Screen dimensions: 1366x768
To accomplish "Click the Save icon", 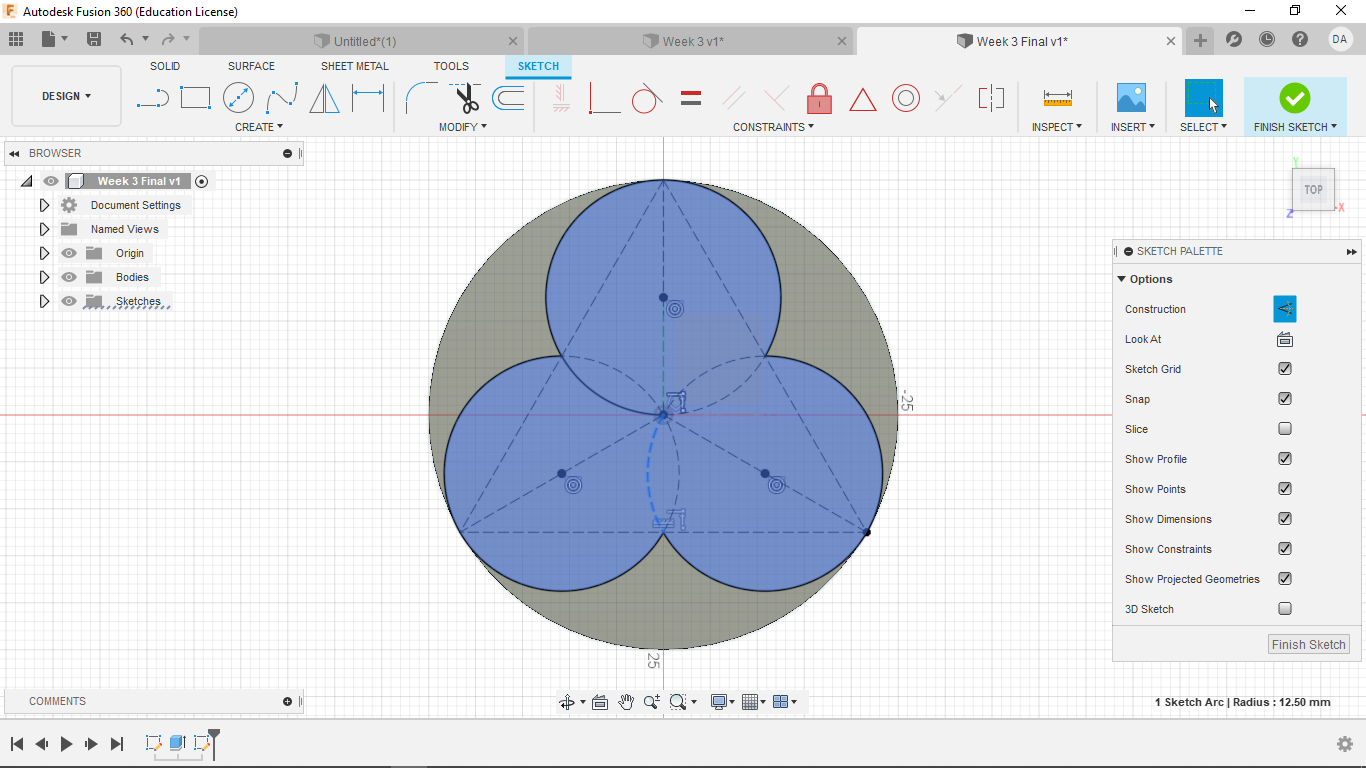I will pos(94,40).
